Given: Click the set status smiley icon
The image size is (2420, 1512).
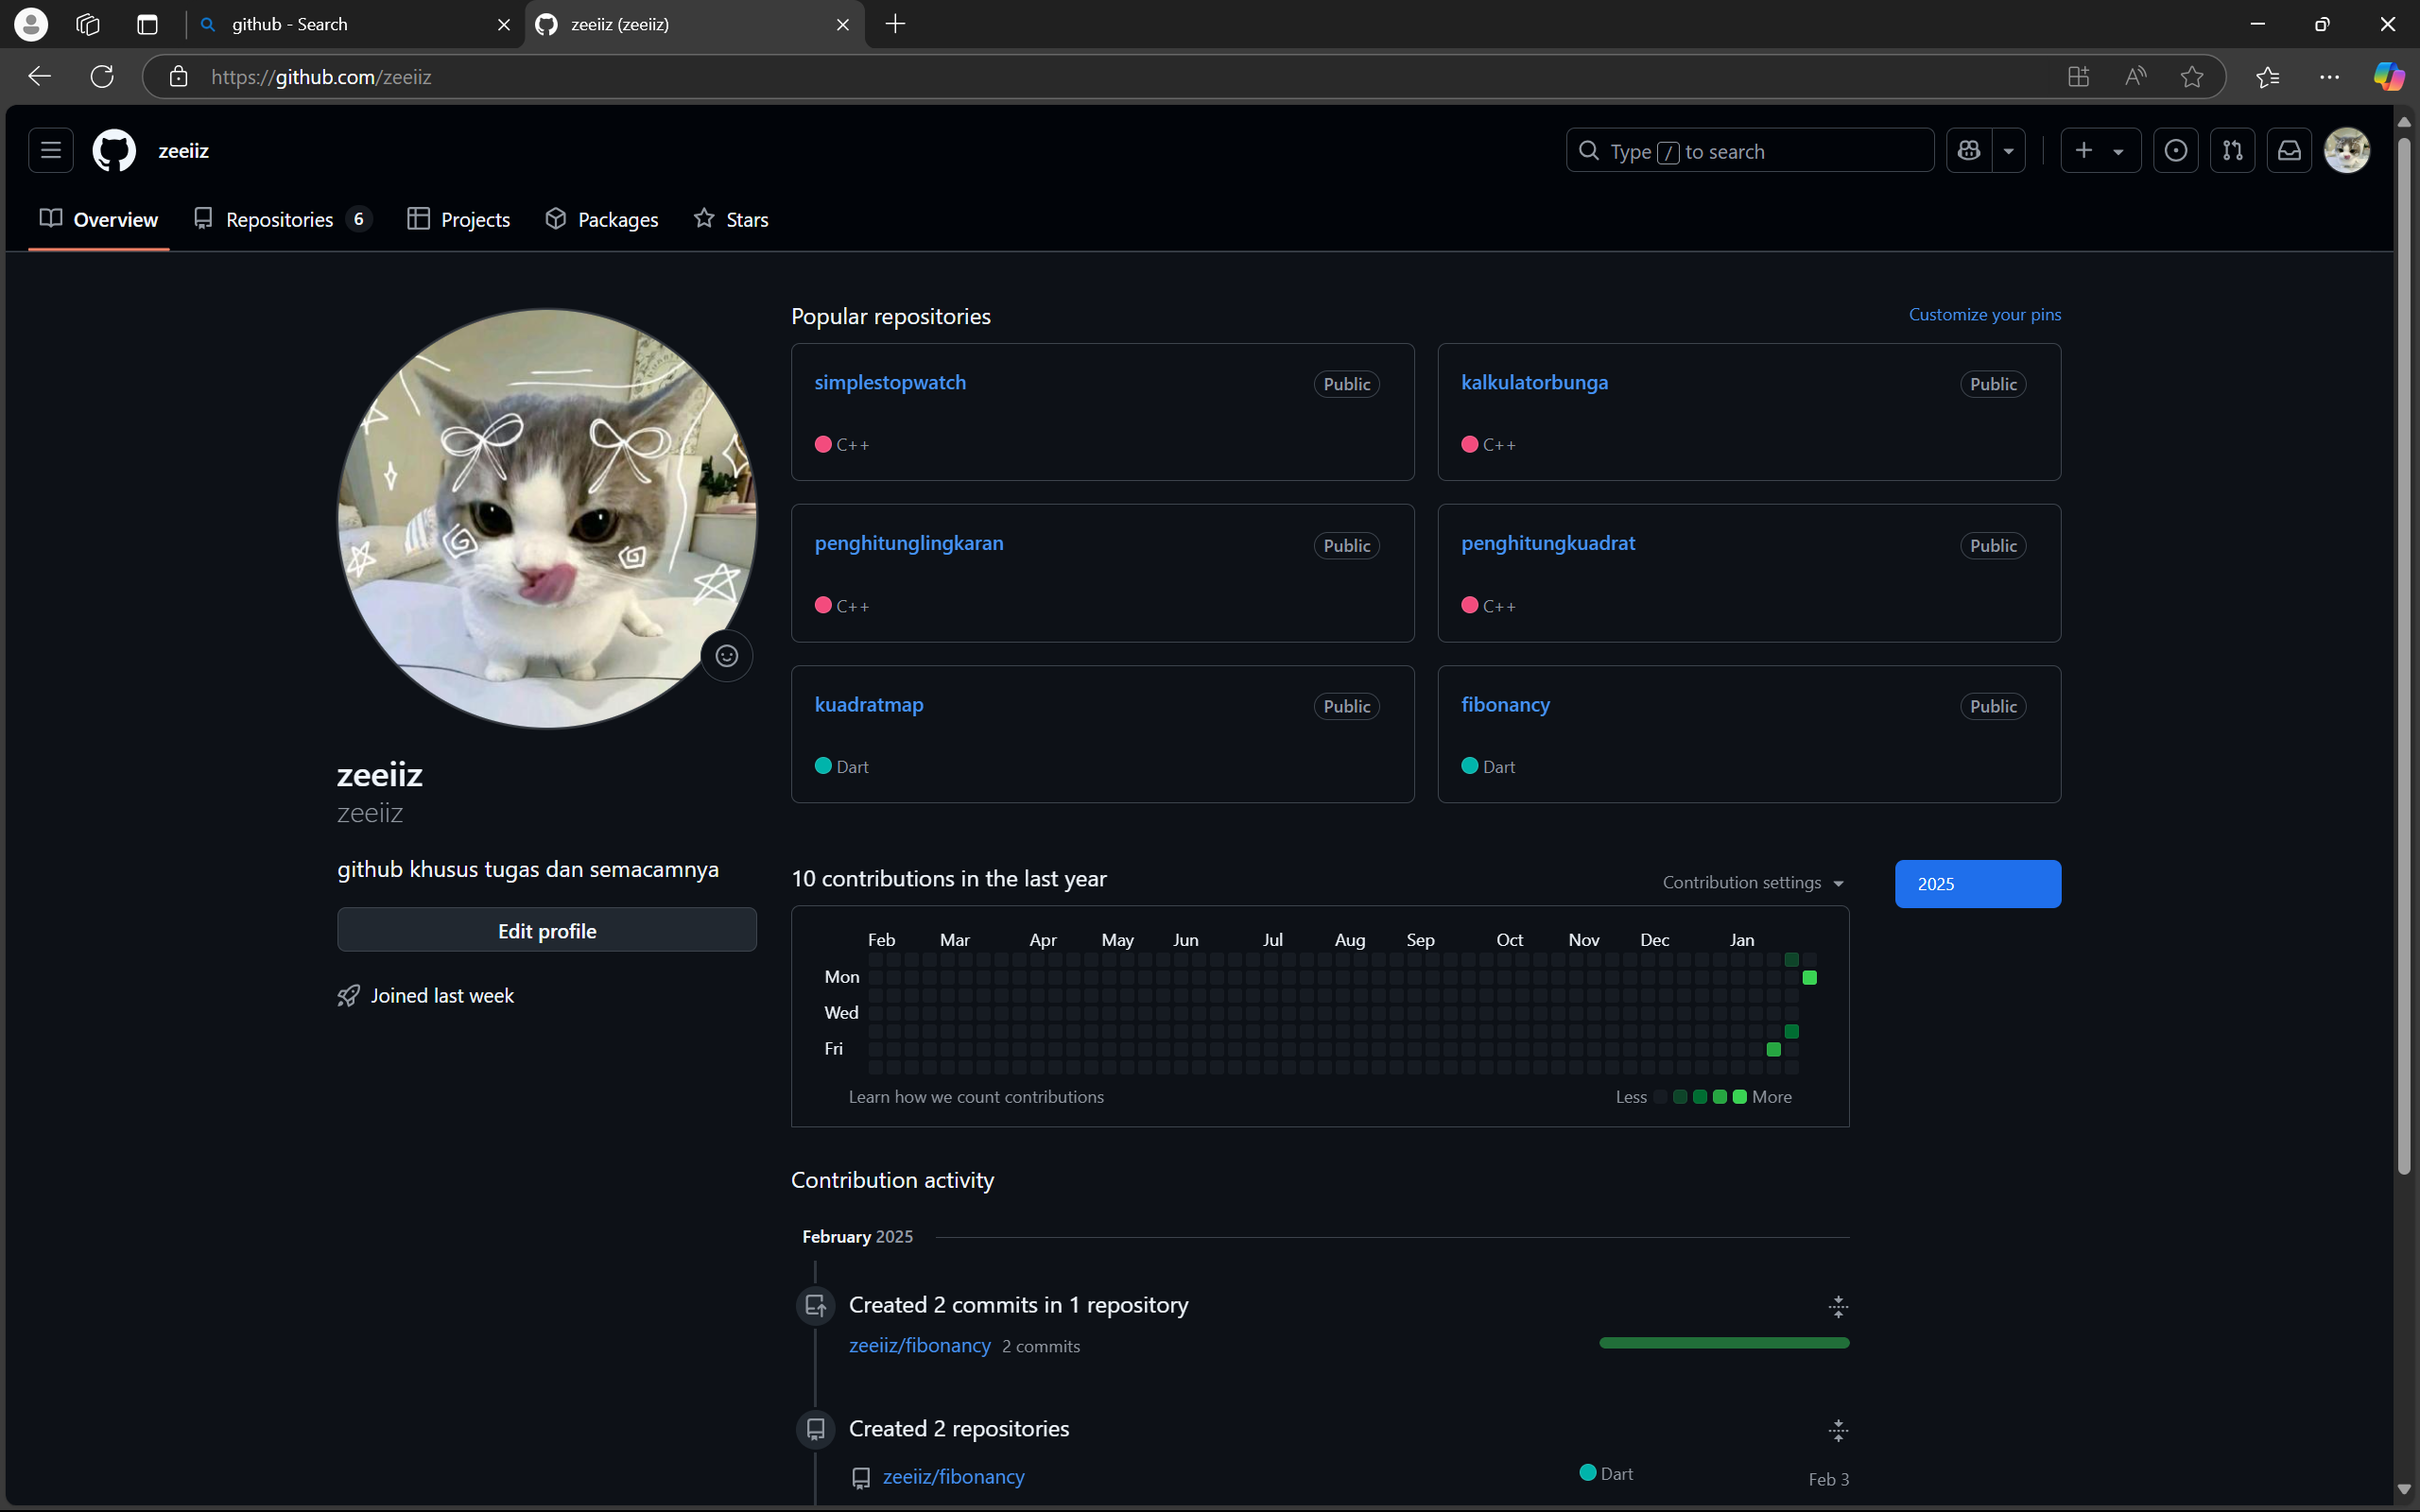Looking at the screenshot, I should [x=727, y=656].
